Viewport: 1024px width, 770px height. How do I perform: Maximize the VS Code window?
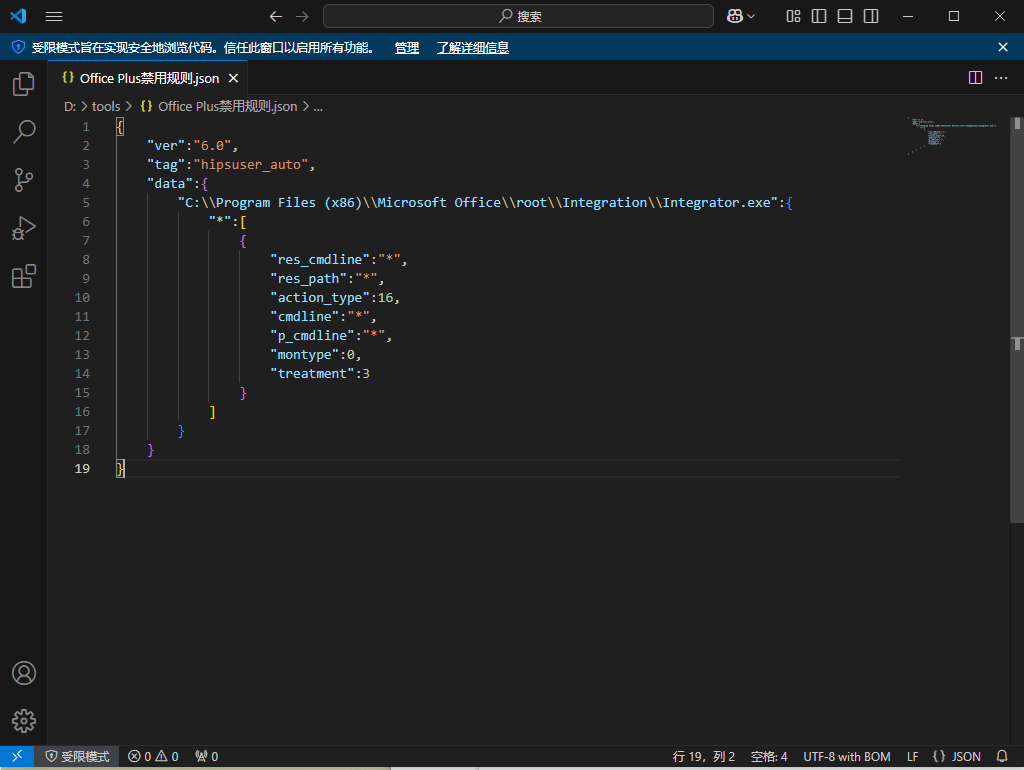pos(954,16)
